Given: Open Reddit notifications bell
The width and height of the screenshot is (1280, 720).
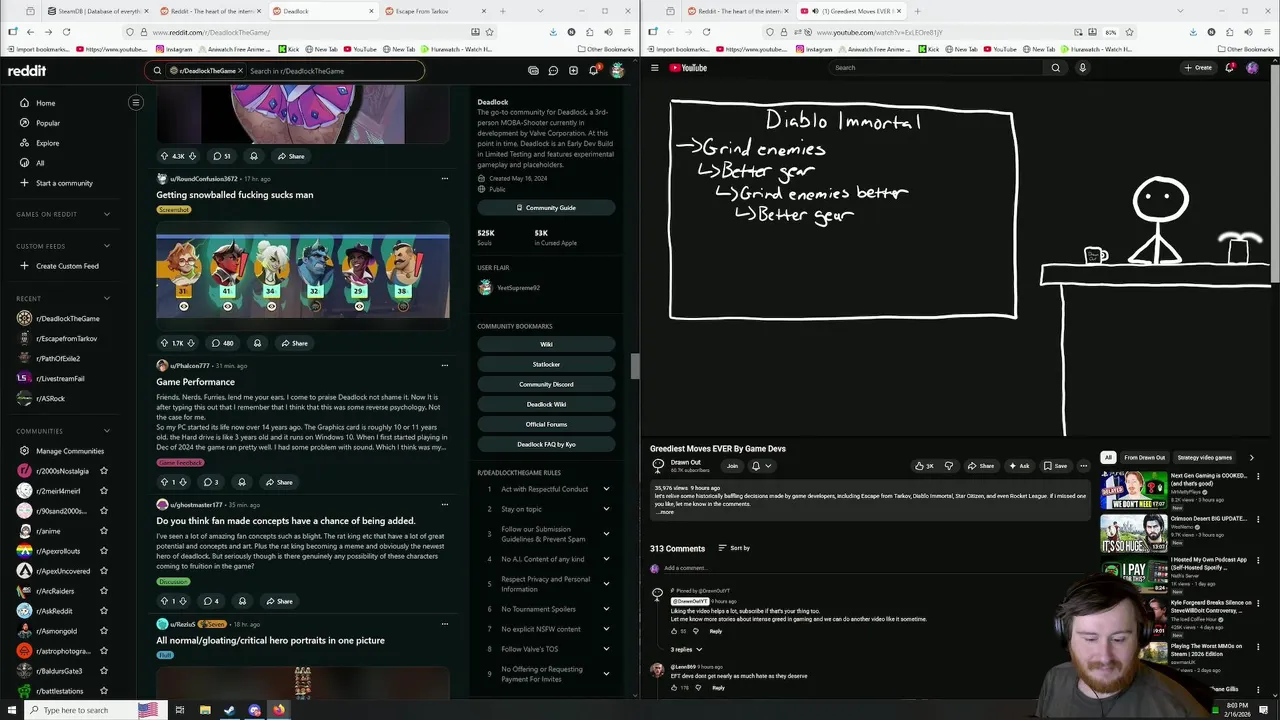Looking at the screenshot, I should [593, 71].
